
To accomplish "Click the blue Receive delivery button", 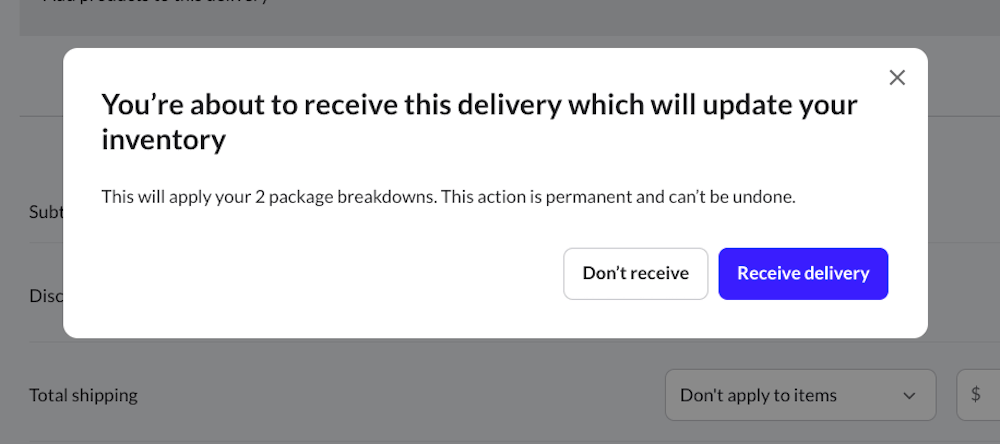I will (803, 273).
